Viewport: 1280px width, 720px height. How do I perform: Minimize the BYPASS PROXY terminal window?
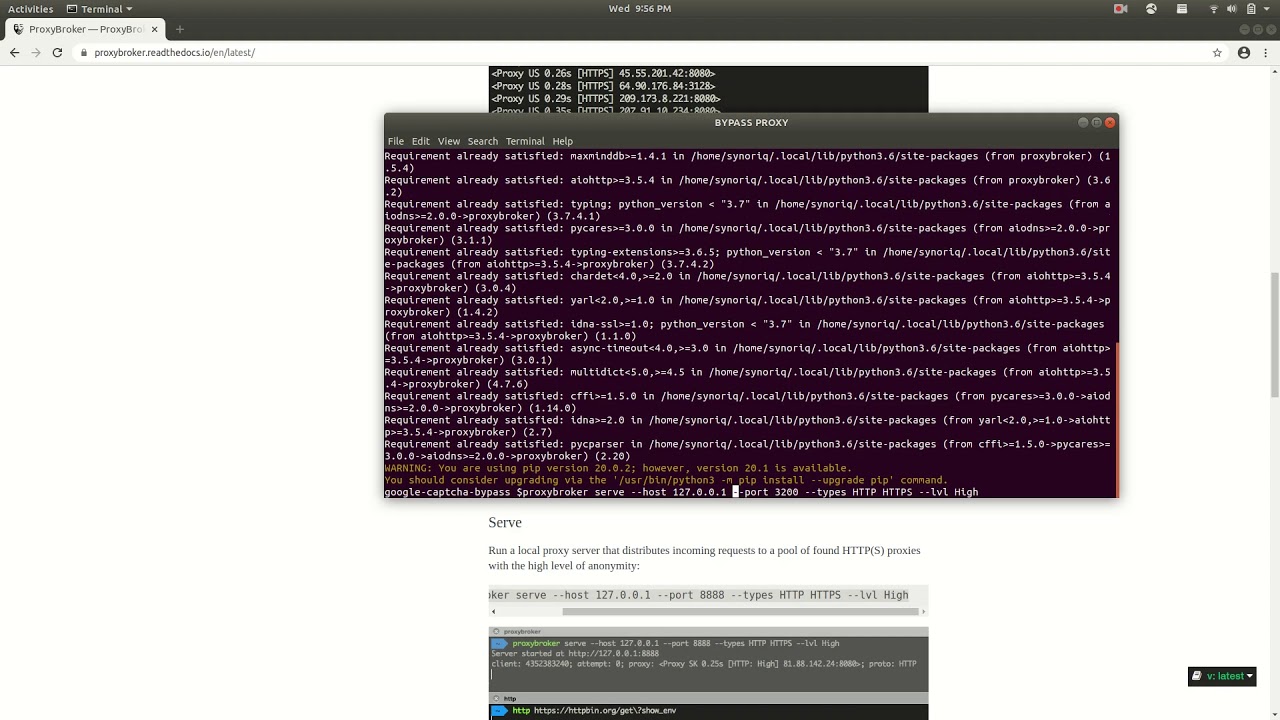point(1083,122)
